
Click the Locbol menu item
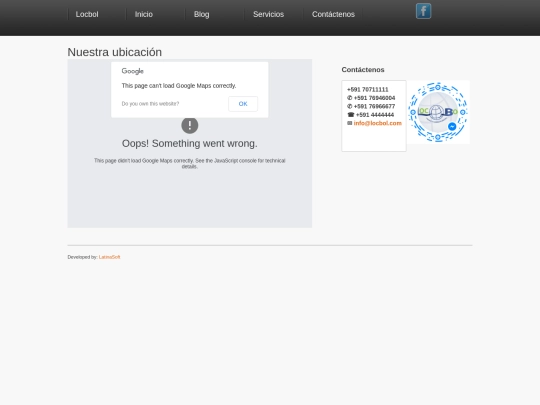click(87, 14)
